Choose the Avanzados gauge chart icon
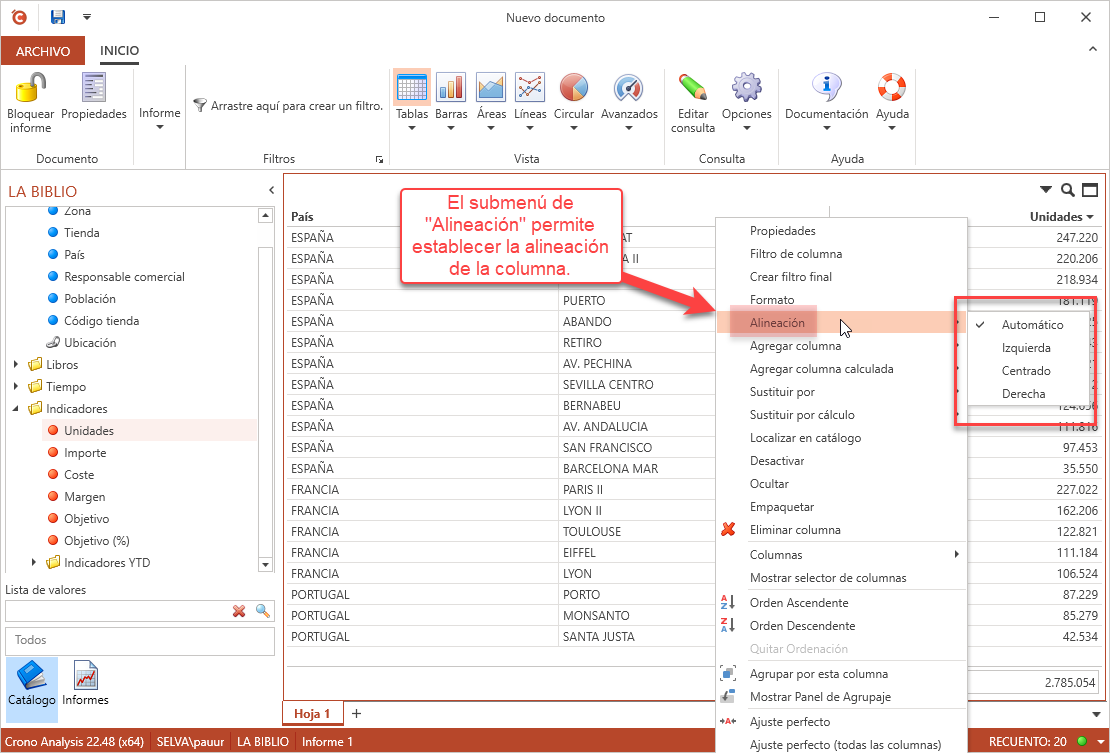 pos(629,88)
